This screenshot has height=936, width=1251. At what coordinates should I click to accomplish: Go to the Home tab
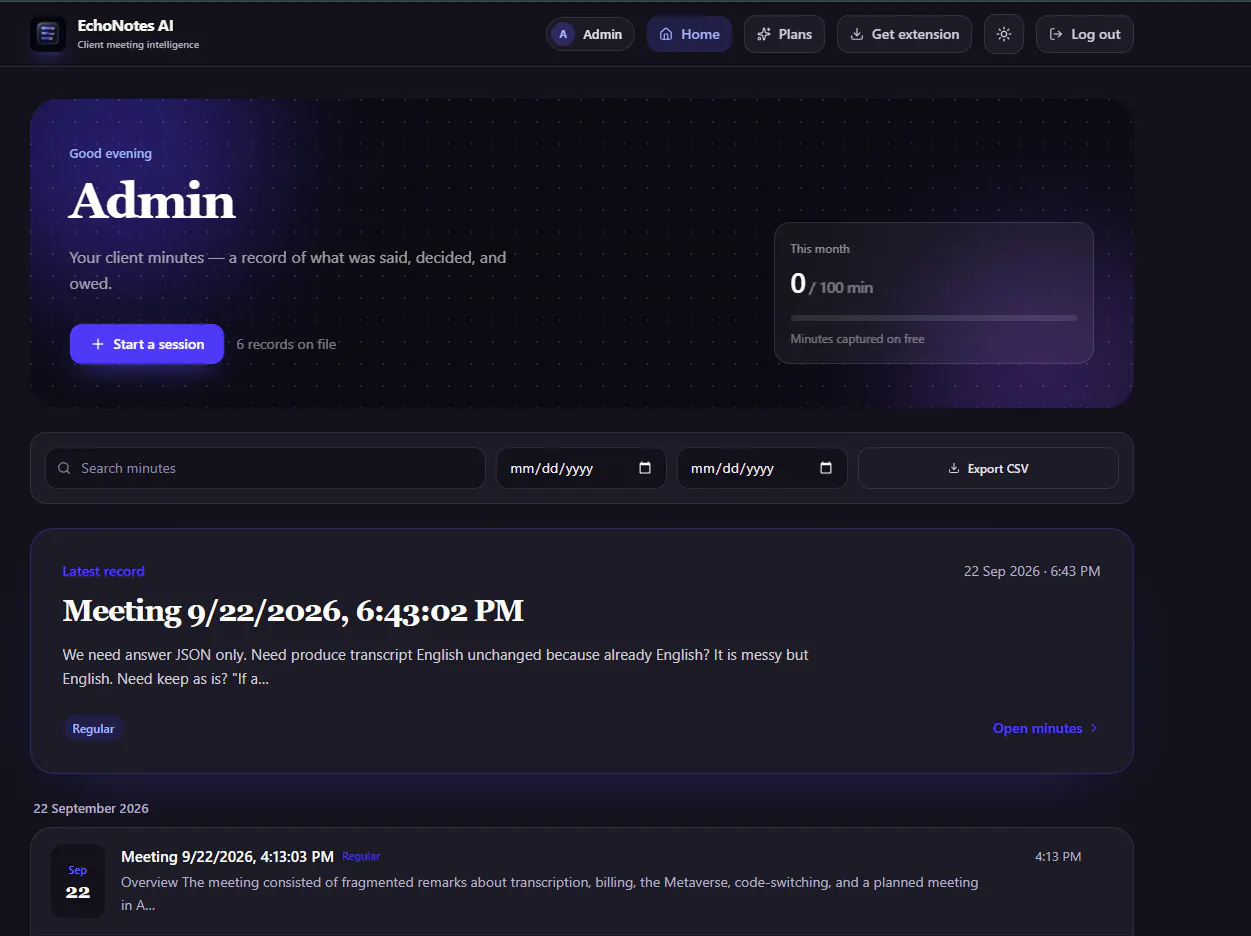(690, 34)
